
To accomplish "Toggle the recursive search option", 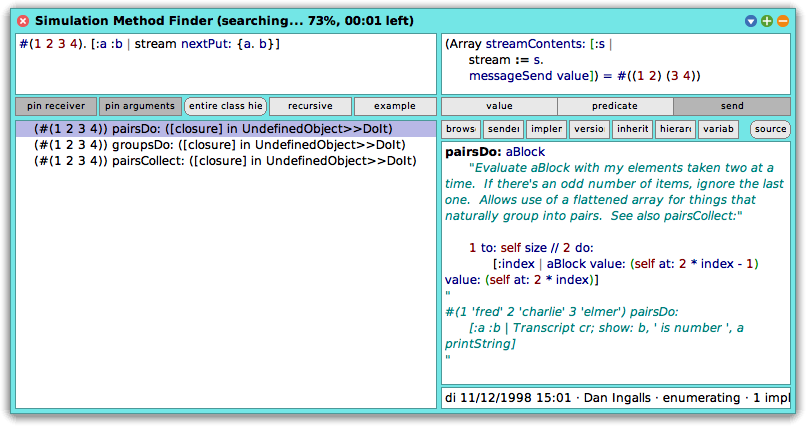I will pyautogui.click(x=310, y=106).
